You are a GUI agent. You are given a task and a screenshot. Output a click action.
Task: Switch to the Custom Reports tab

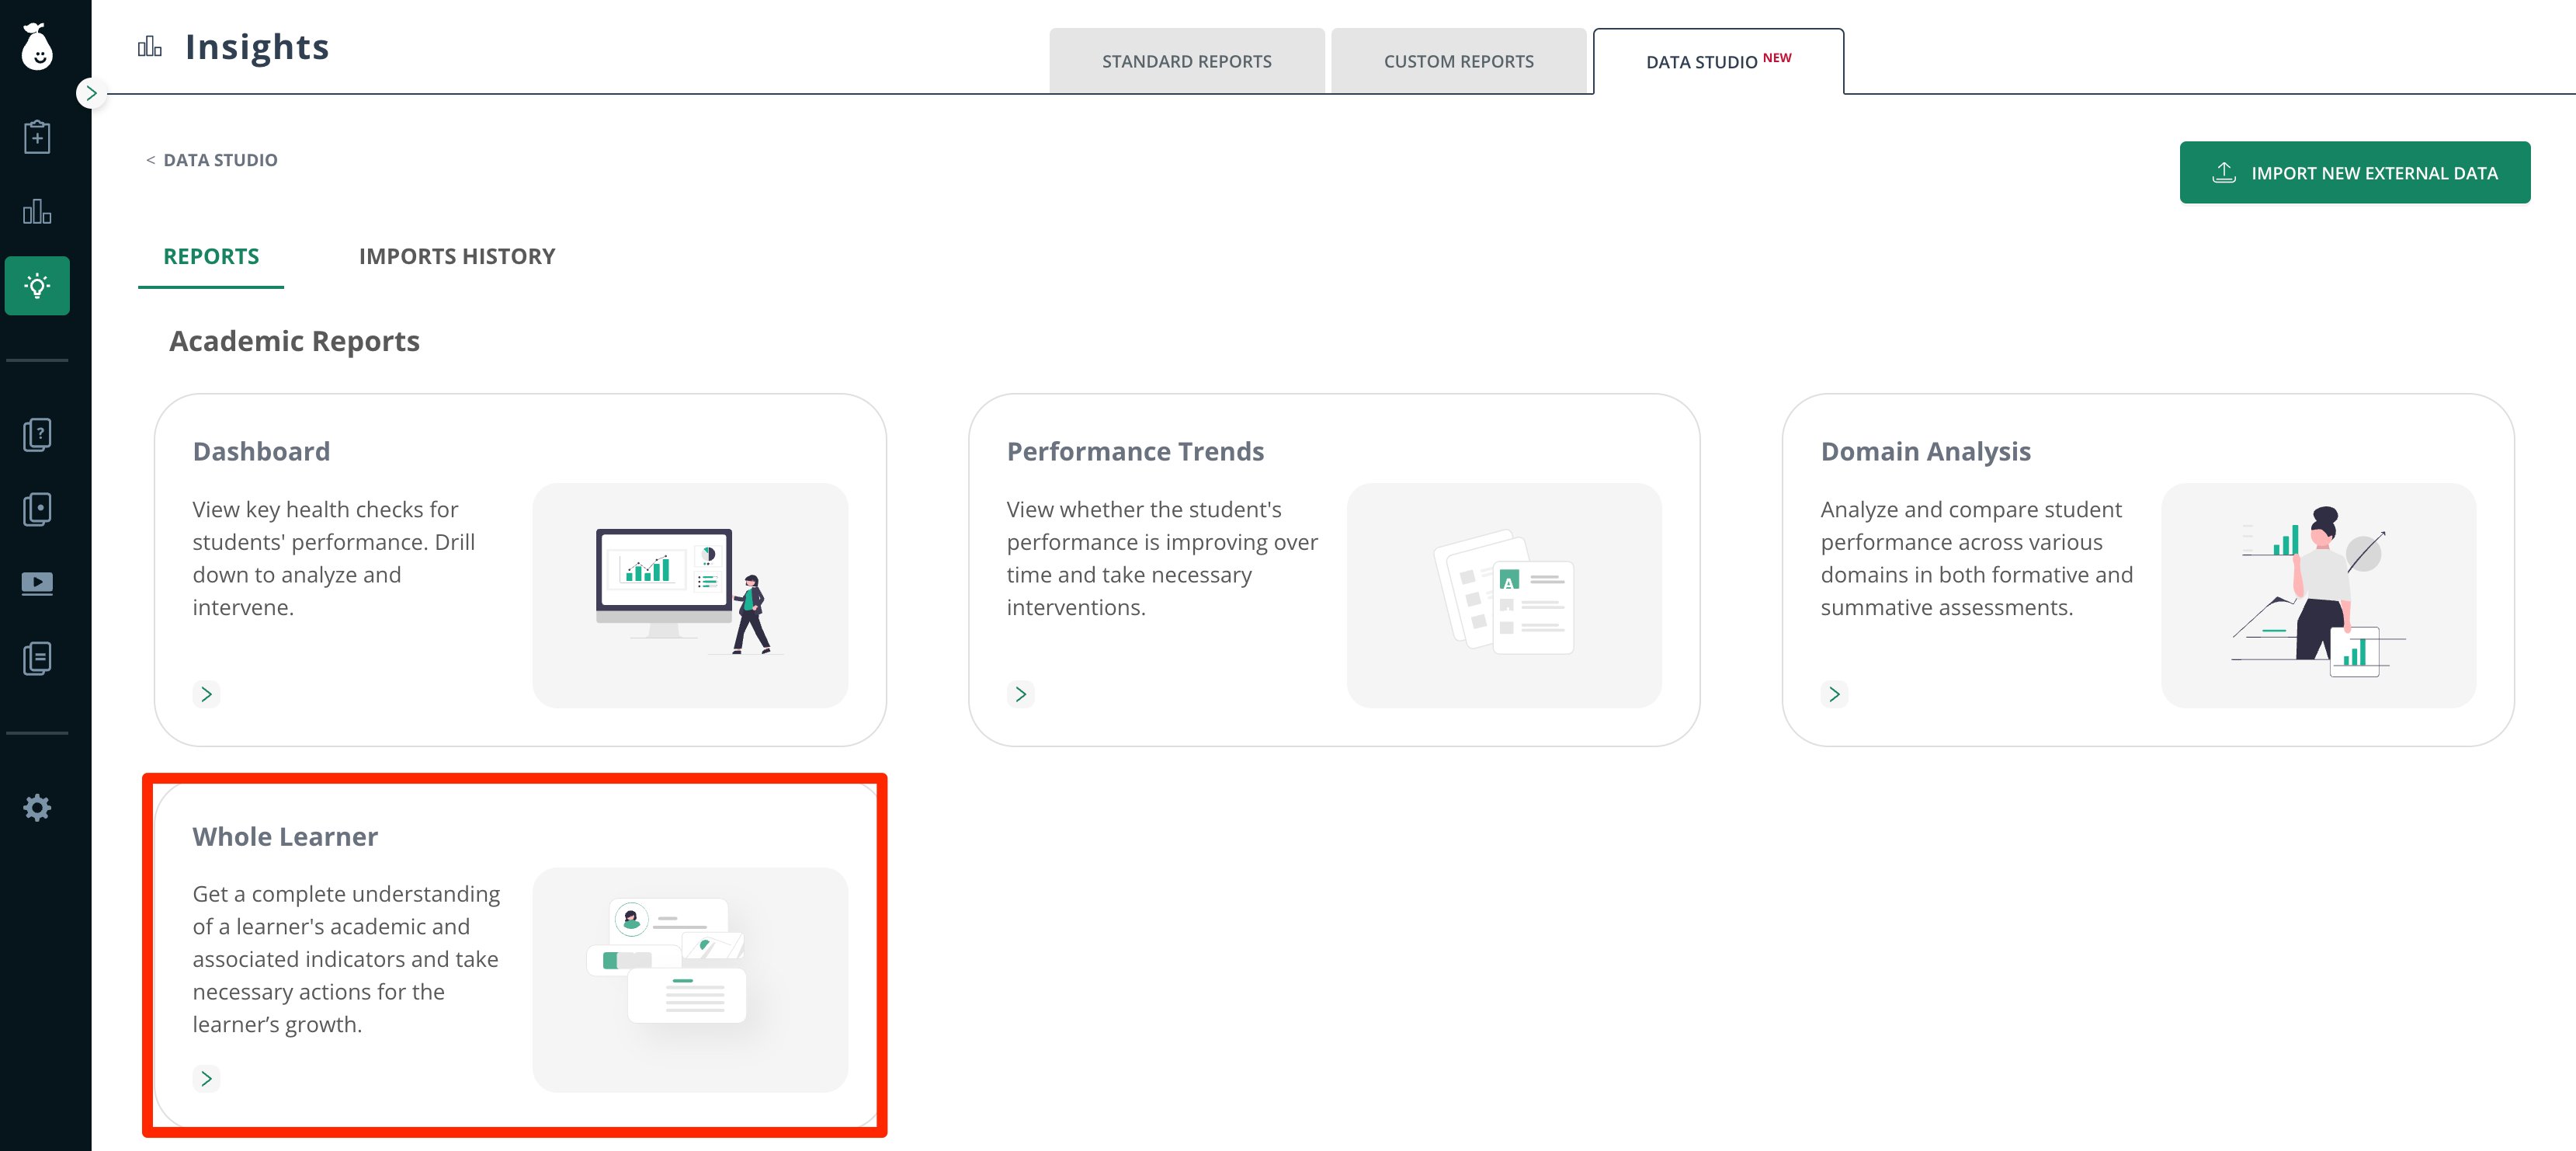click(1458, 61)
